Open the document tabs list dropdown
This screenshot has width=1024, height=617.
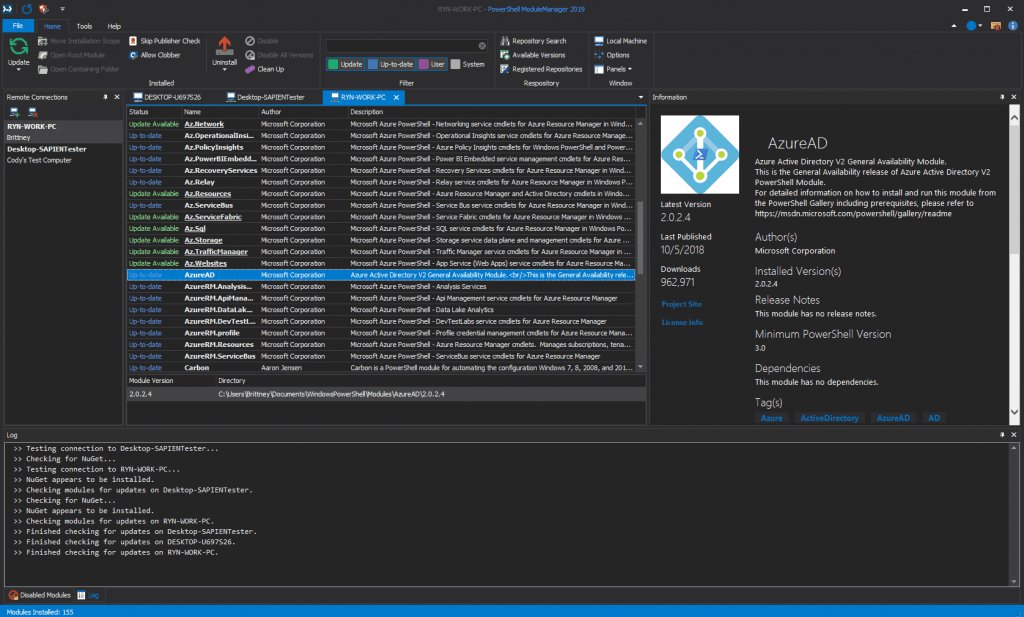tap(641, 97)
